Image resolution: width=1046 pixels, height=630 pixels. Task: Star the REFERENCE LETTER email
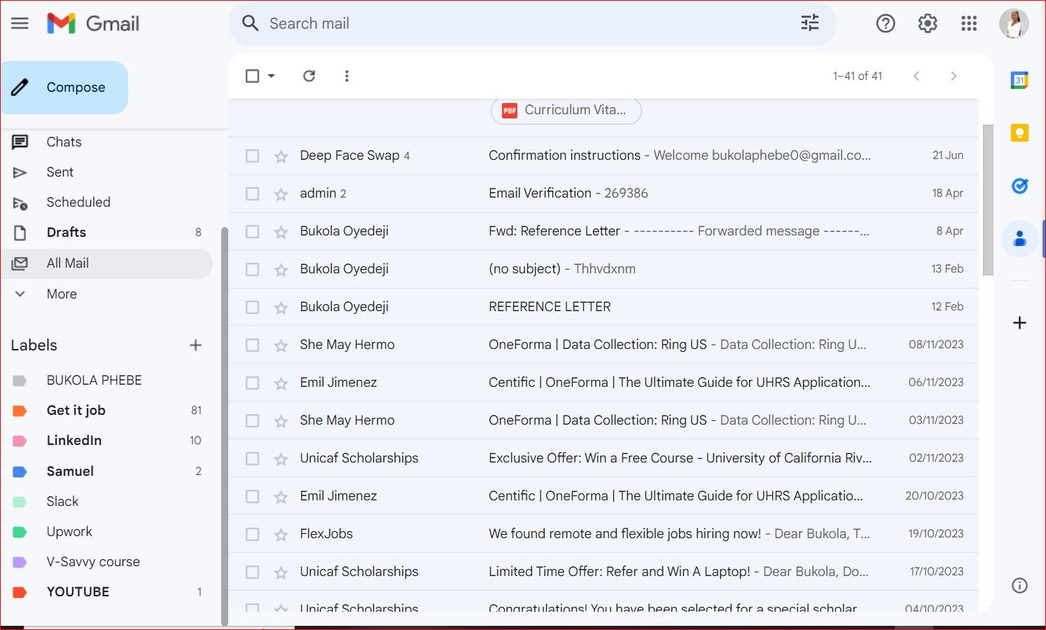tap(281, 308)
